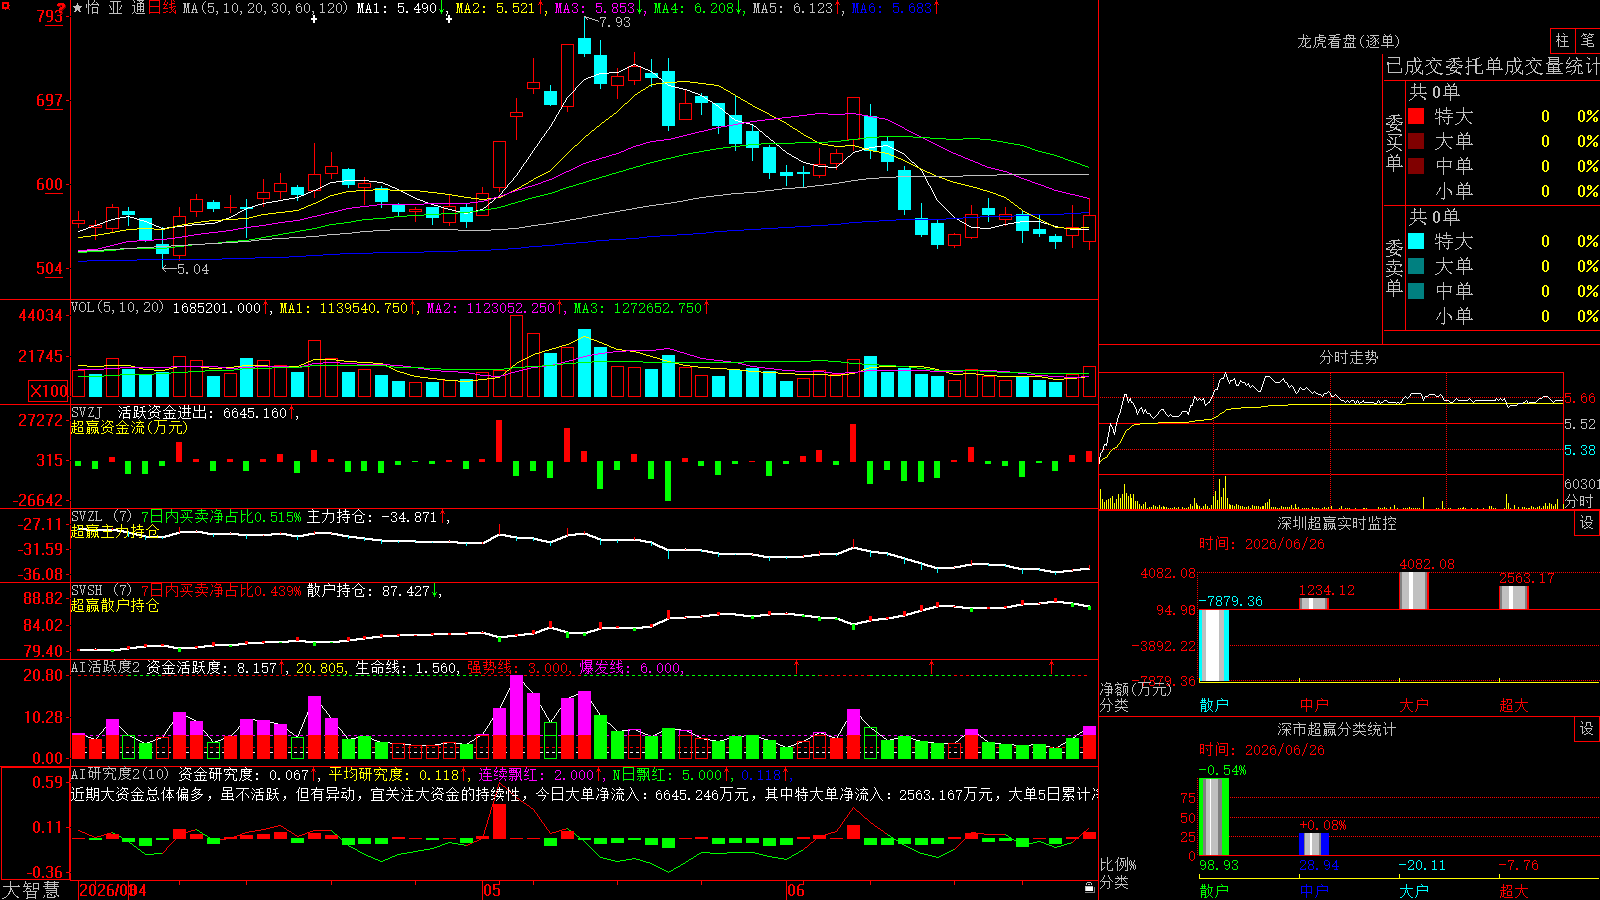The image size is (1600, 900).
Task: Click the AI研究度2(10) indicator name
Action: (121, 774)
